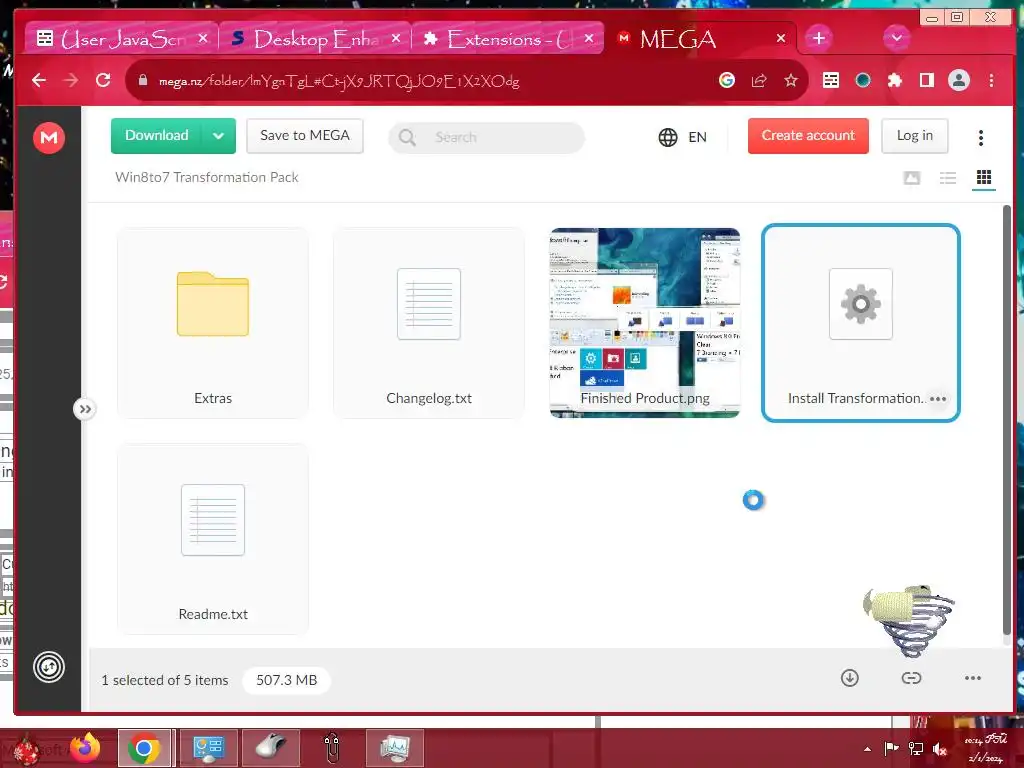Show hidden system tray icons
The width and height of the screenshot is (1024, 768).
pyautogui.click(x=867, y=749)
